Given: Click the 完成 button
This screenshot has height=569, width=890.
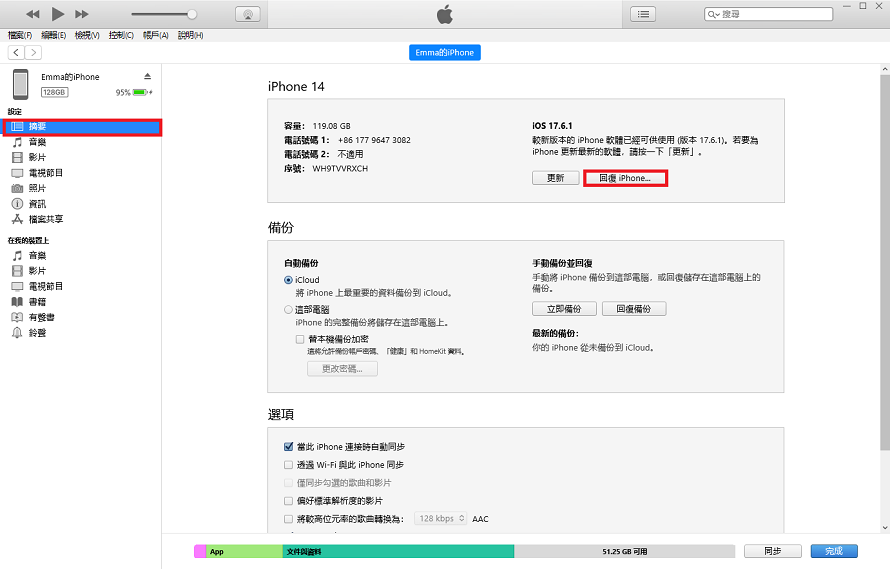Looking at the screenshot, I should click(834, 551).
